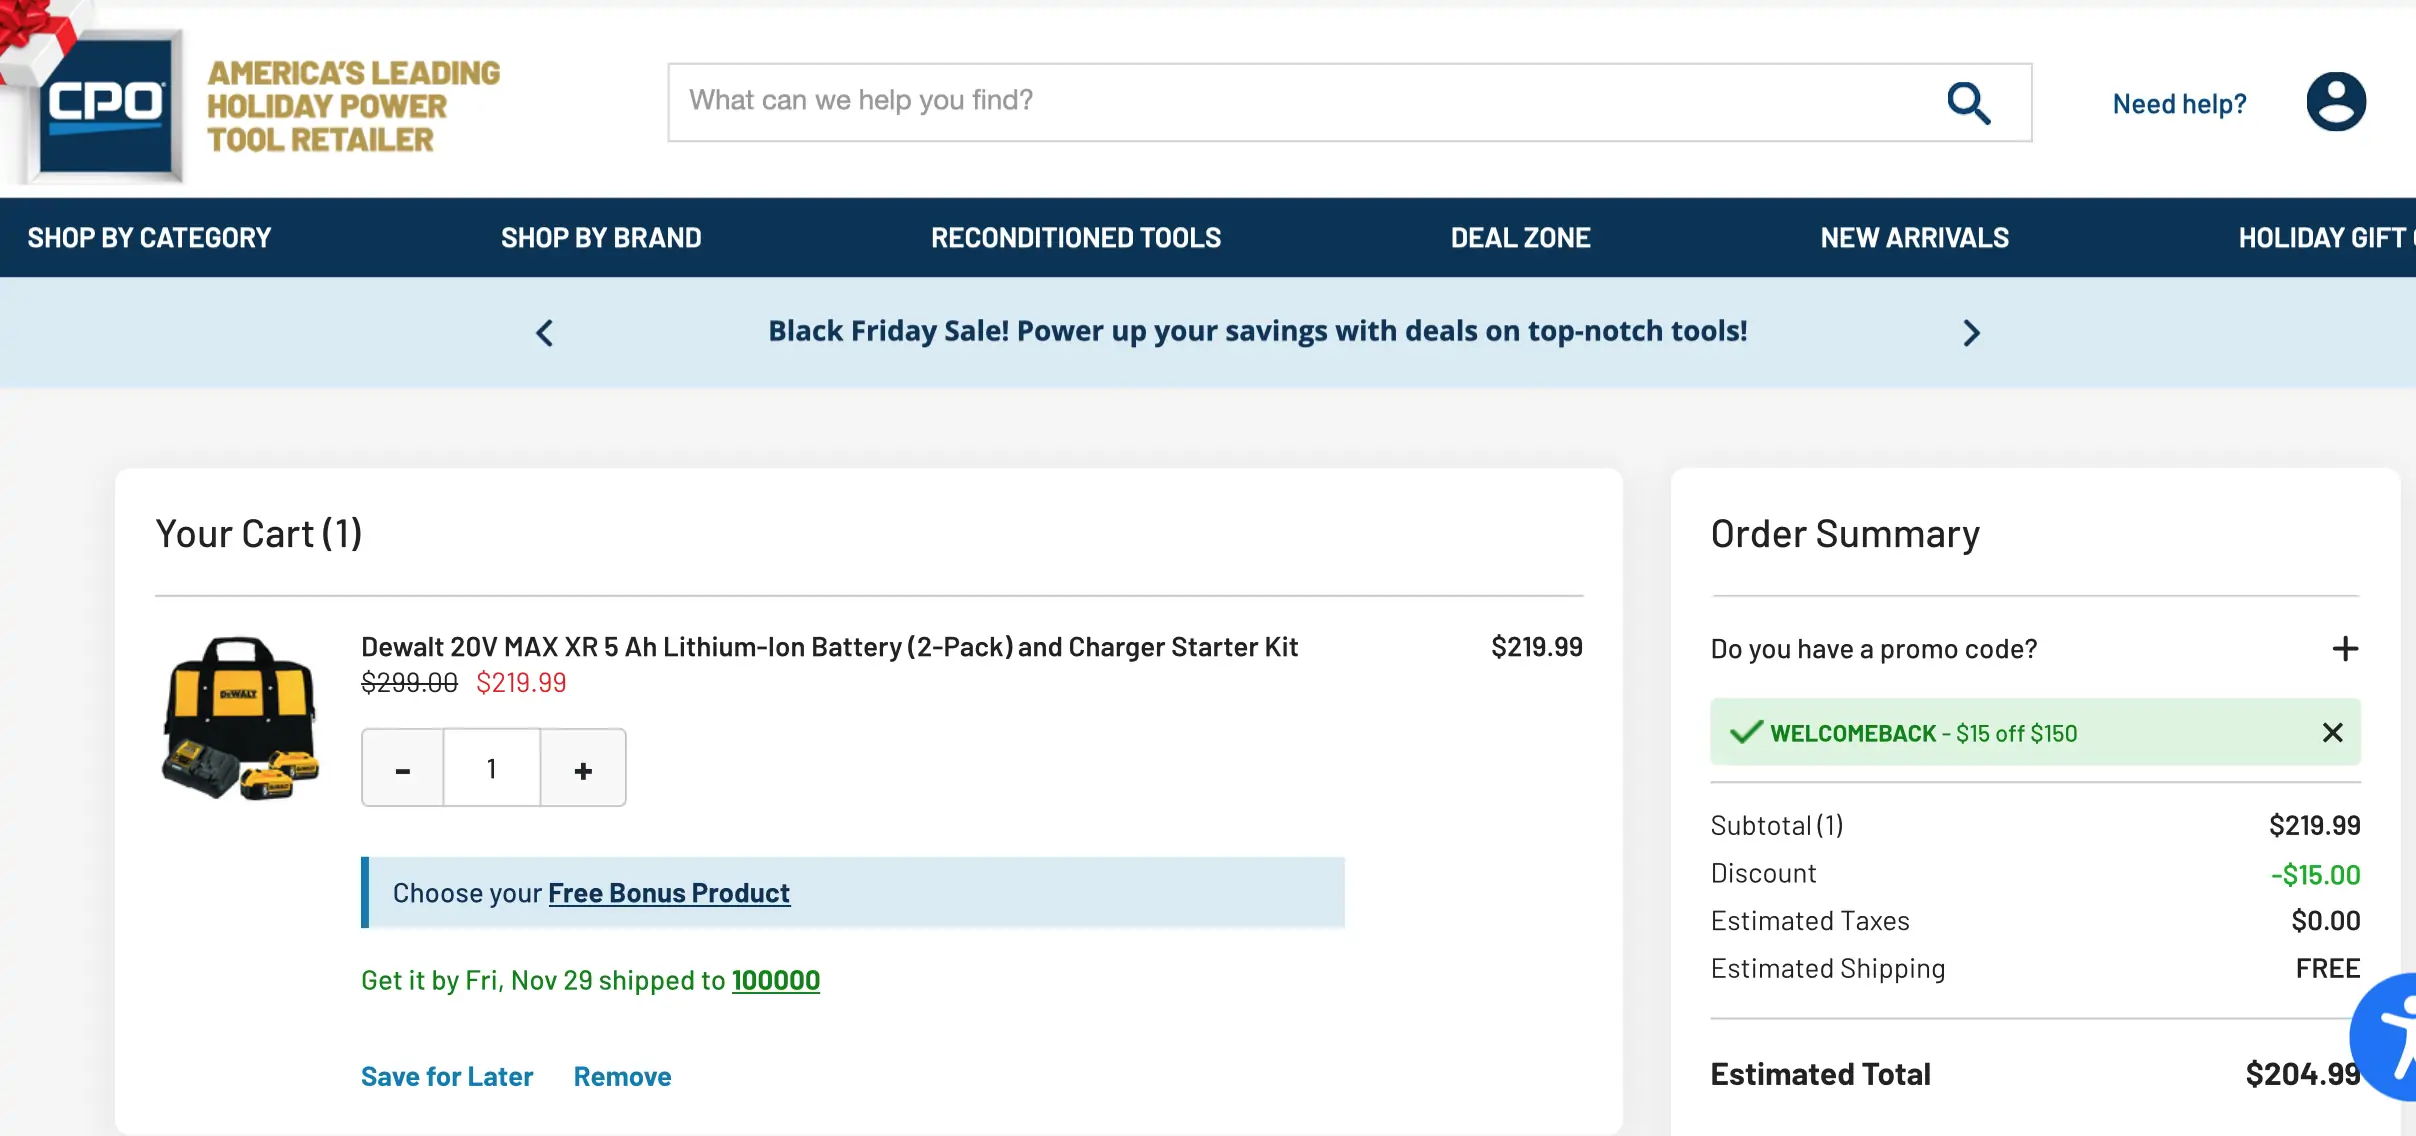The width and height of the screenshot is (2416, 1136).
Task: Go to Reconditioned Tools
Action: 1076,238
